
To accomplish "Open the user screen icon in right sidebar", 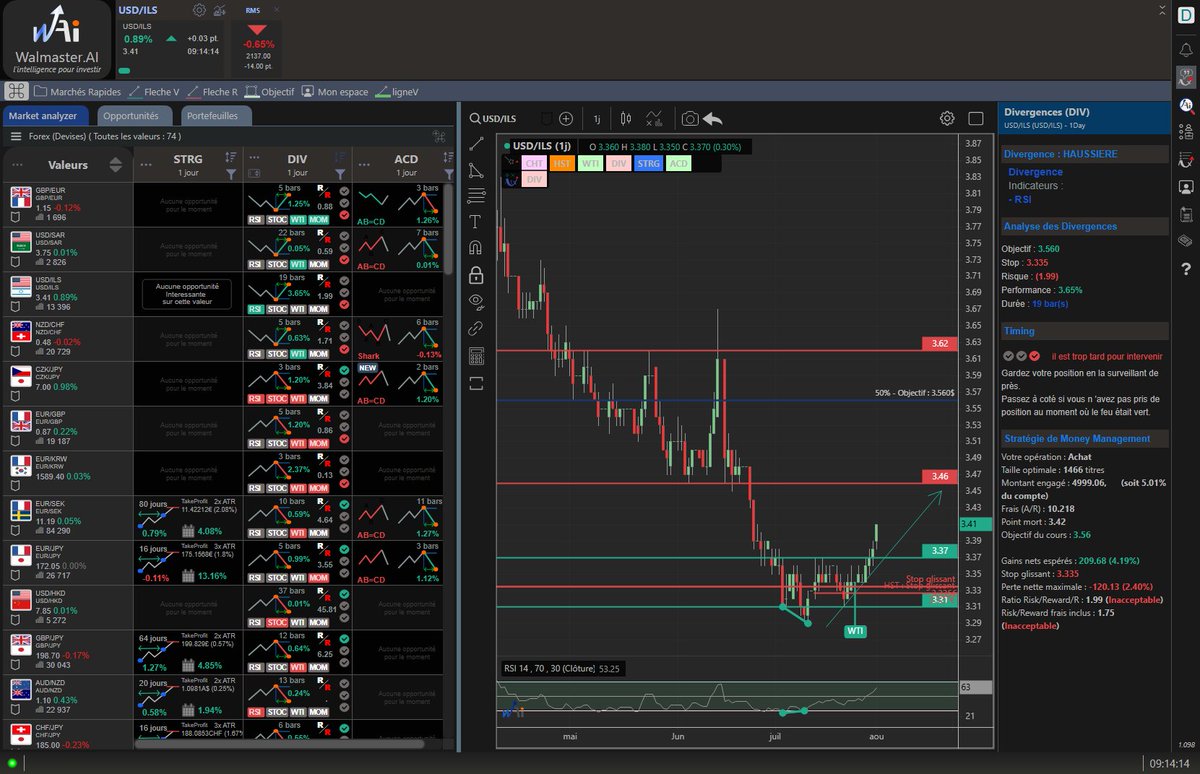I will coord(1186,186).
